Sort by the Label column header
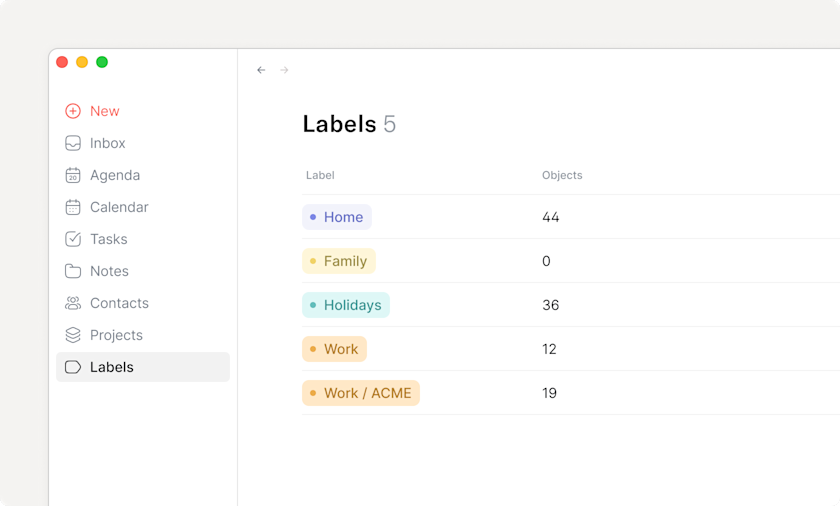840x506 pixels. pos(320,175)
